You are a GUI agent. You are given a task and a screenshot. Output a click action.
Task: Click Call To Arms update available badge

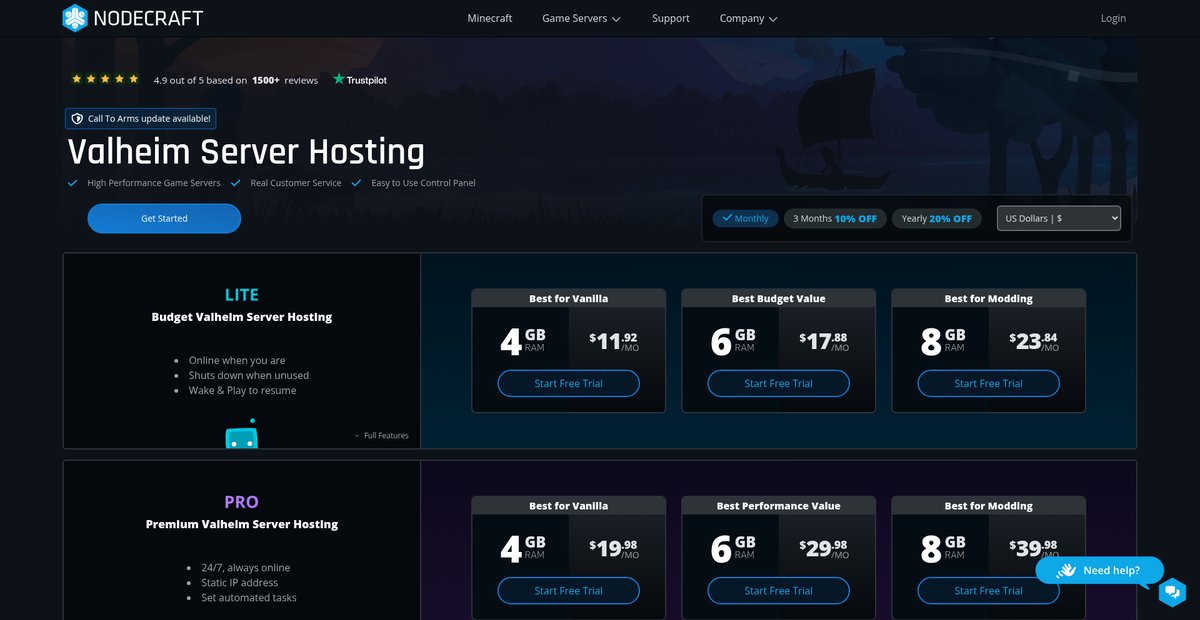click(x=141, y=118)
